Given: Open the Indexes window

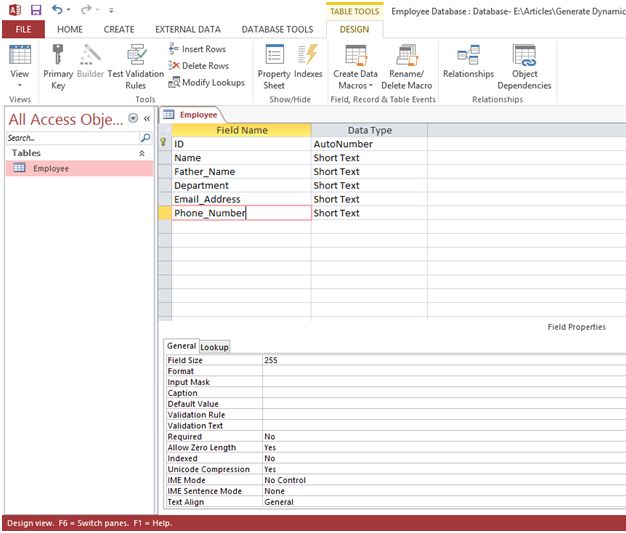Looking at the screenshot, I should (x=308, y=61).
